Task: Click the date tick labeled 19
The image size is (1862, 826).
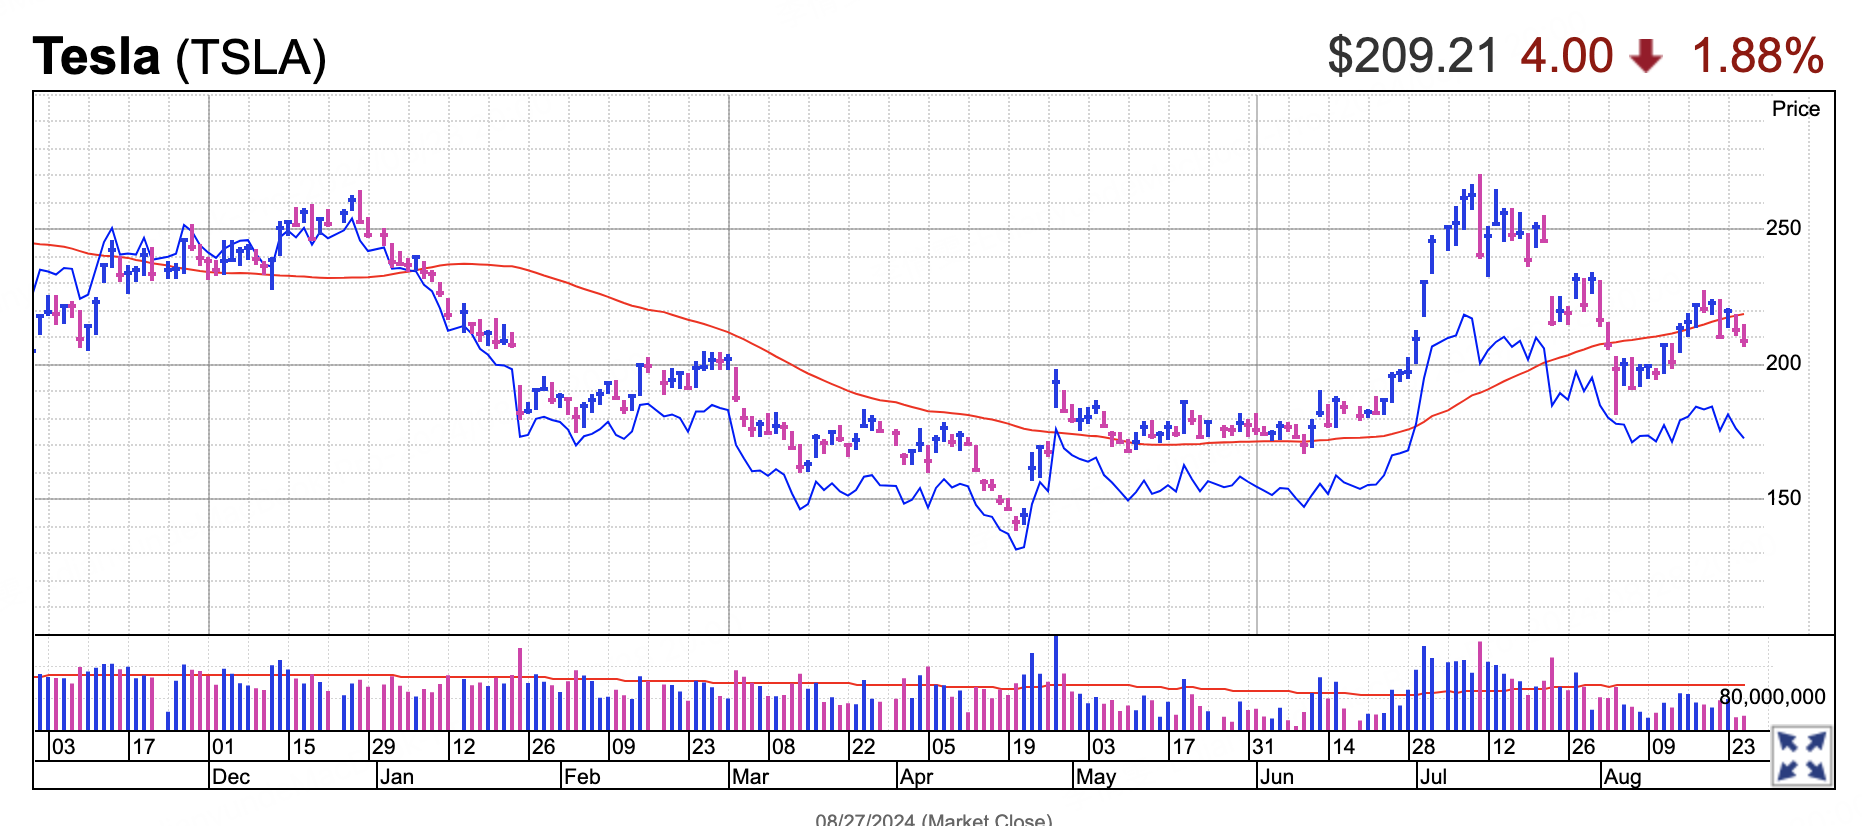Action: [x=1023, y=747]
